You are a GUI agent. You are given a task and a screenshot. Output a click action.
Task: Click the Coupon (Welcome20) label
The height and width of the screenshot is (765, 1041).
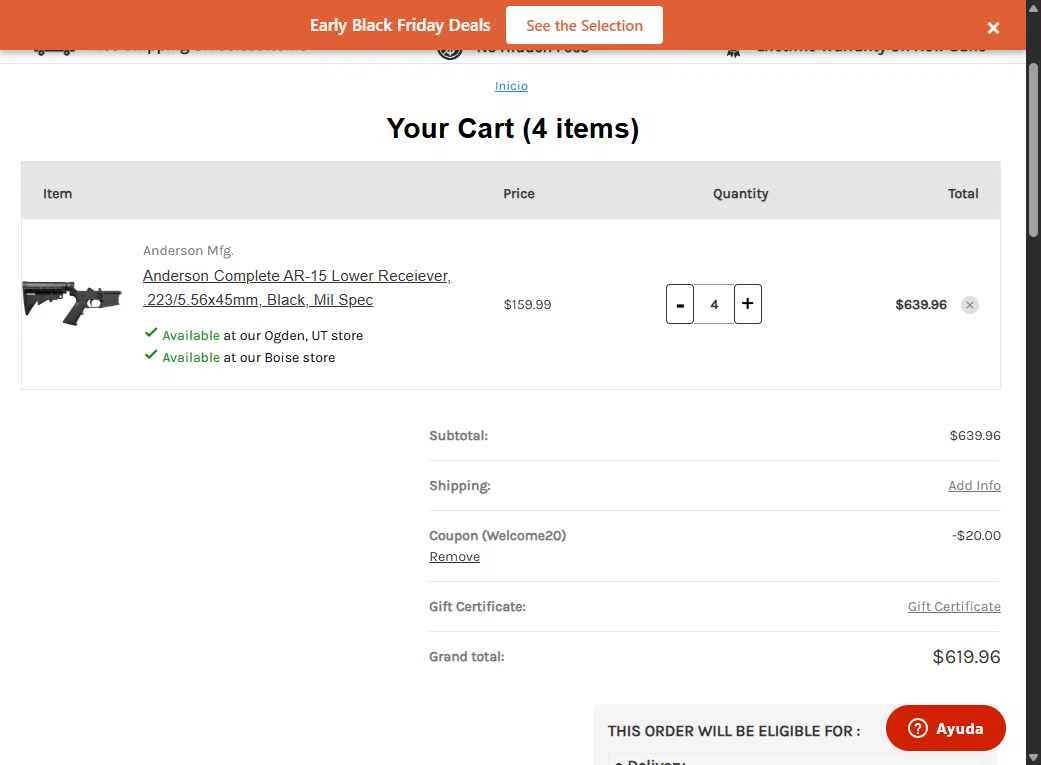click(497, 535)
